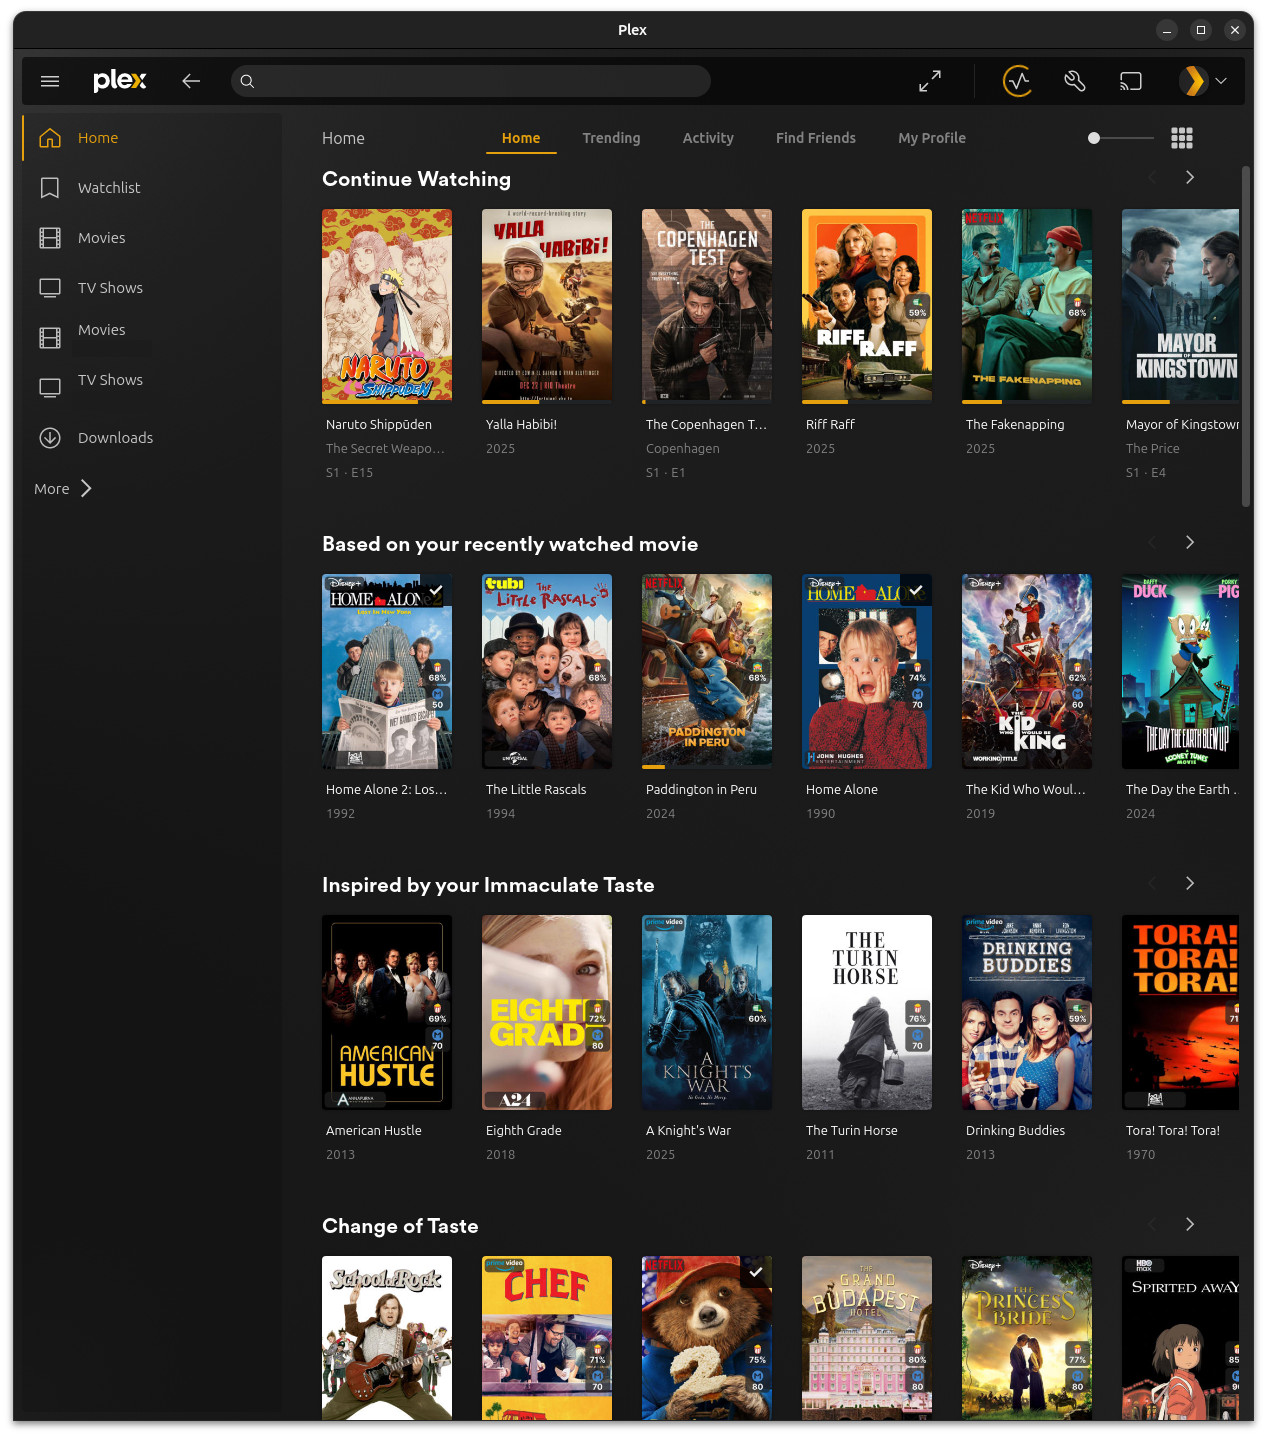1267x1437 pixels.
Task: Click the second TV Shows monitor icon
Action: click(x=50, y=388)
